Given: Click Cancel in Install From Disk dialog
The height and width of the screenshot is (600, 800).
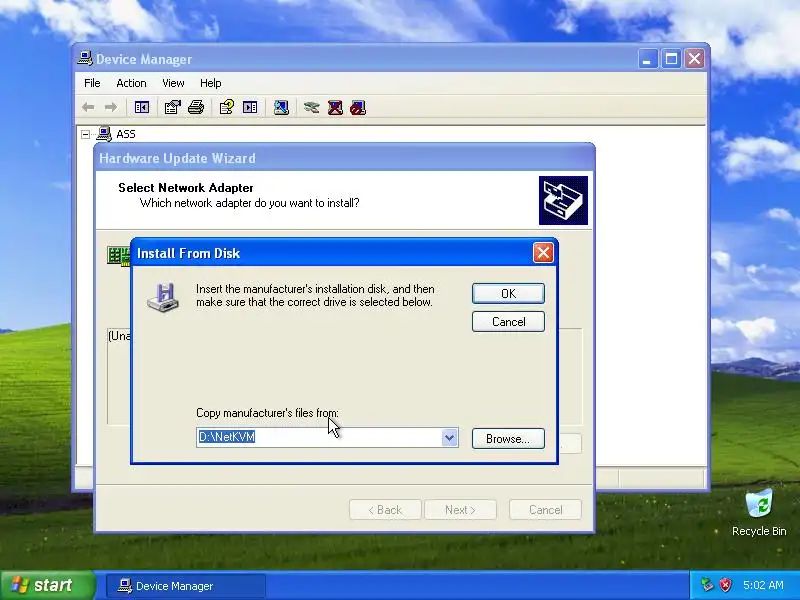Looking at the screenshot, I should 508,321.
